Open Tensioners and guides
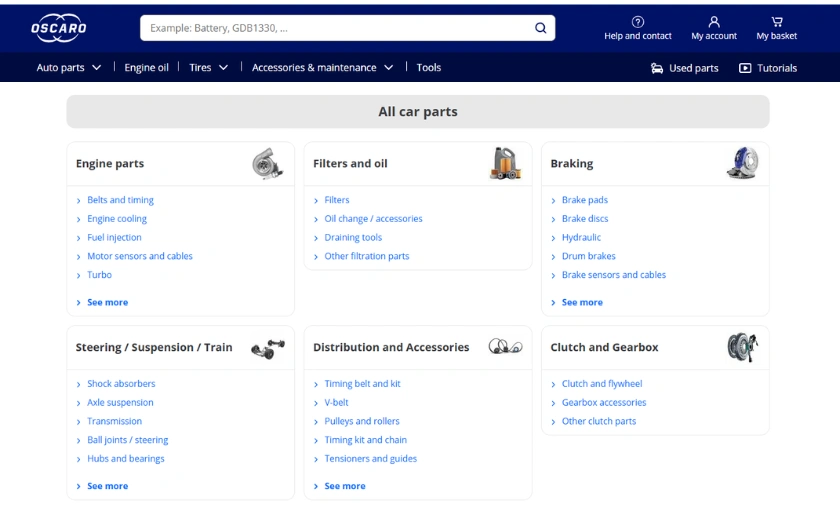 click(370, 459)
